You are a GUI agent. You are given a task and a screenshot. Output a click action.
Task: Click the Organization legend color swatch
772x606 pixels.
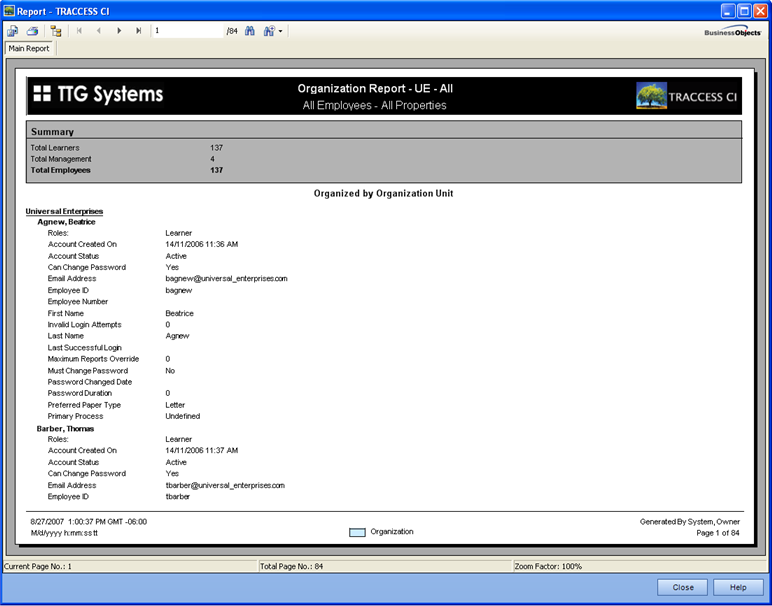[x=357, y=532]
